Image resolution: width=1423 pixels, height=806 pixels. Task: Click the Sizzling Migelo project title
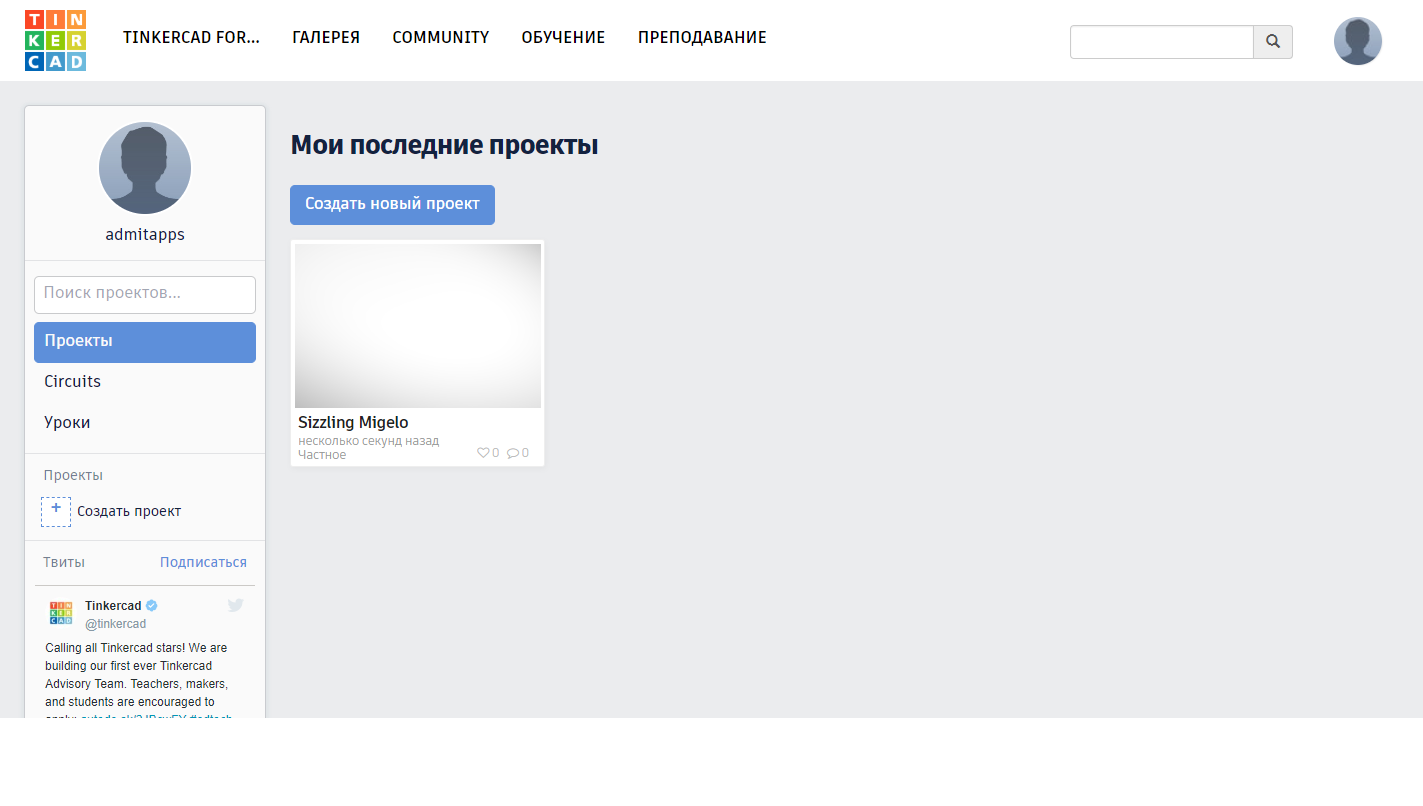click(x=353, y=423)
